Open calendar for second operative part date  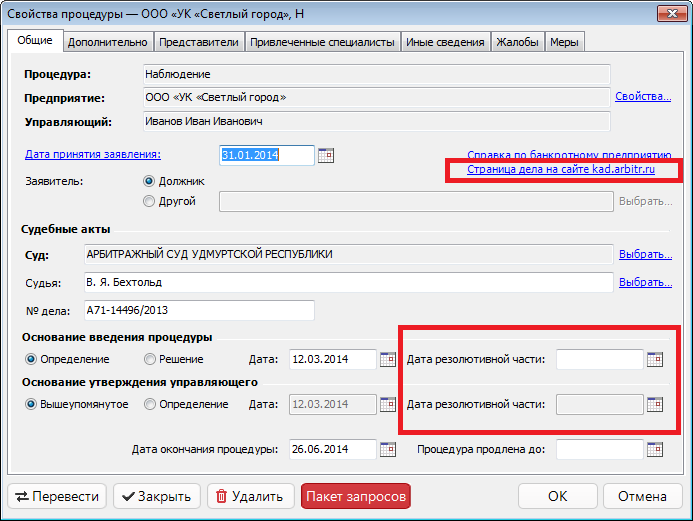[655, 404]
